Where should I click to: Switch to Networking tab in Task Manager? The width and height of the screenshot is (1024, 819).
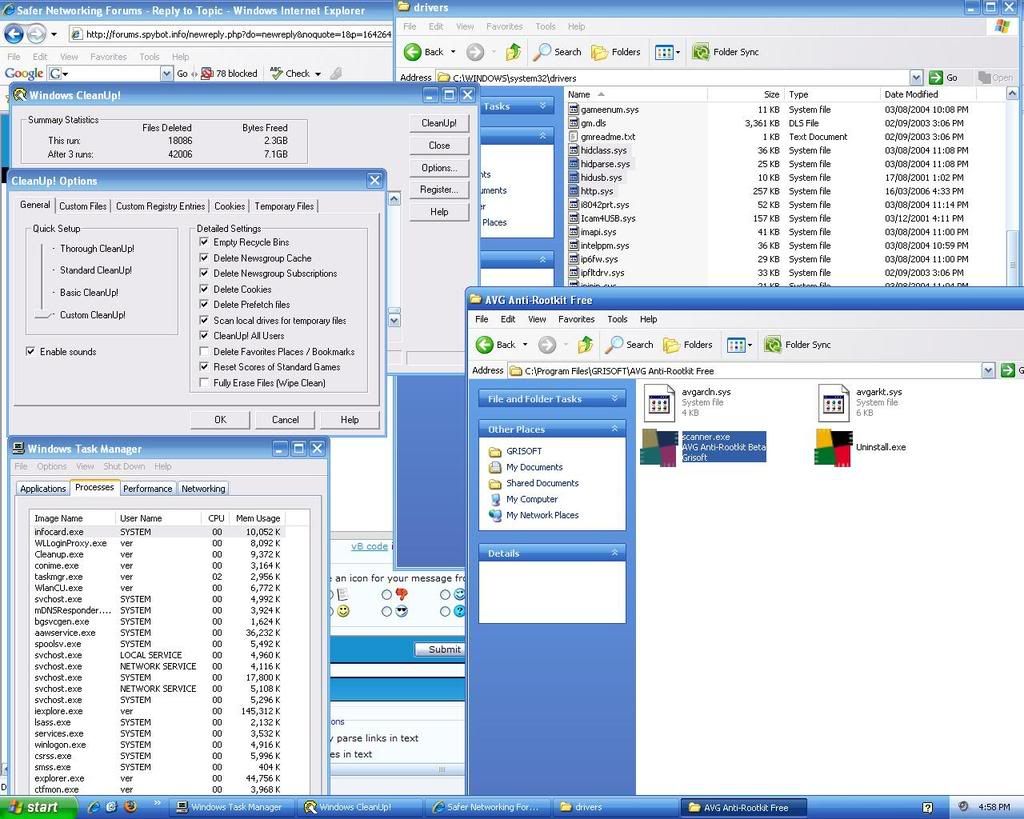(203, 489)
